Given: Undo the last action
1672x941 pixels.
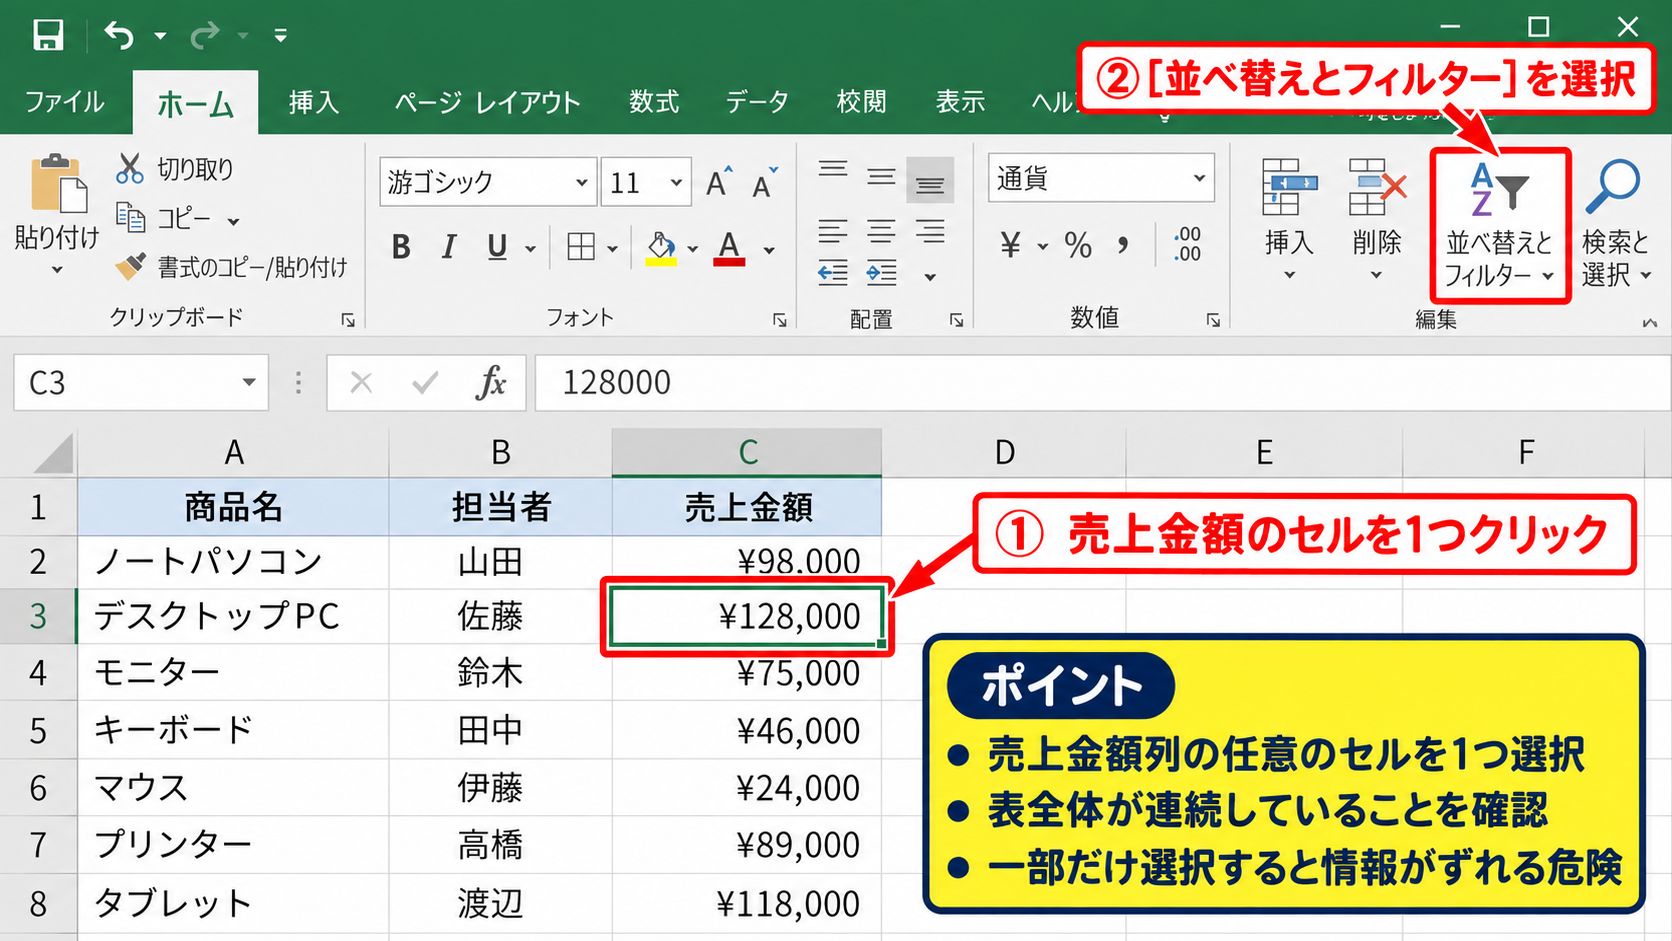Looking at the screenshot, I should (x=119, y=36).
